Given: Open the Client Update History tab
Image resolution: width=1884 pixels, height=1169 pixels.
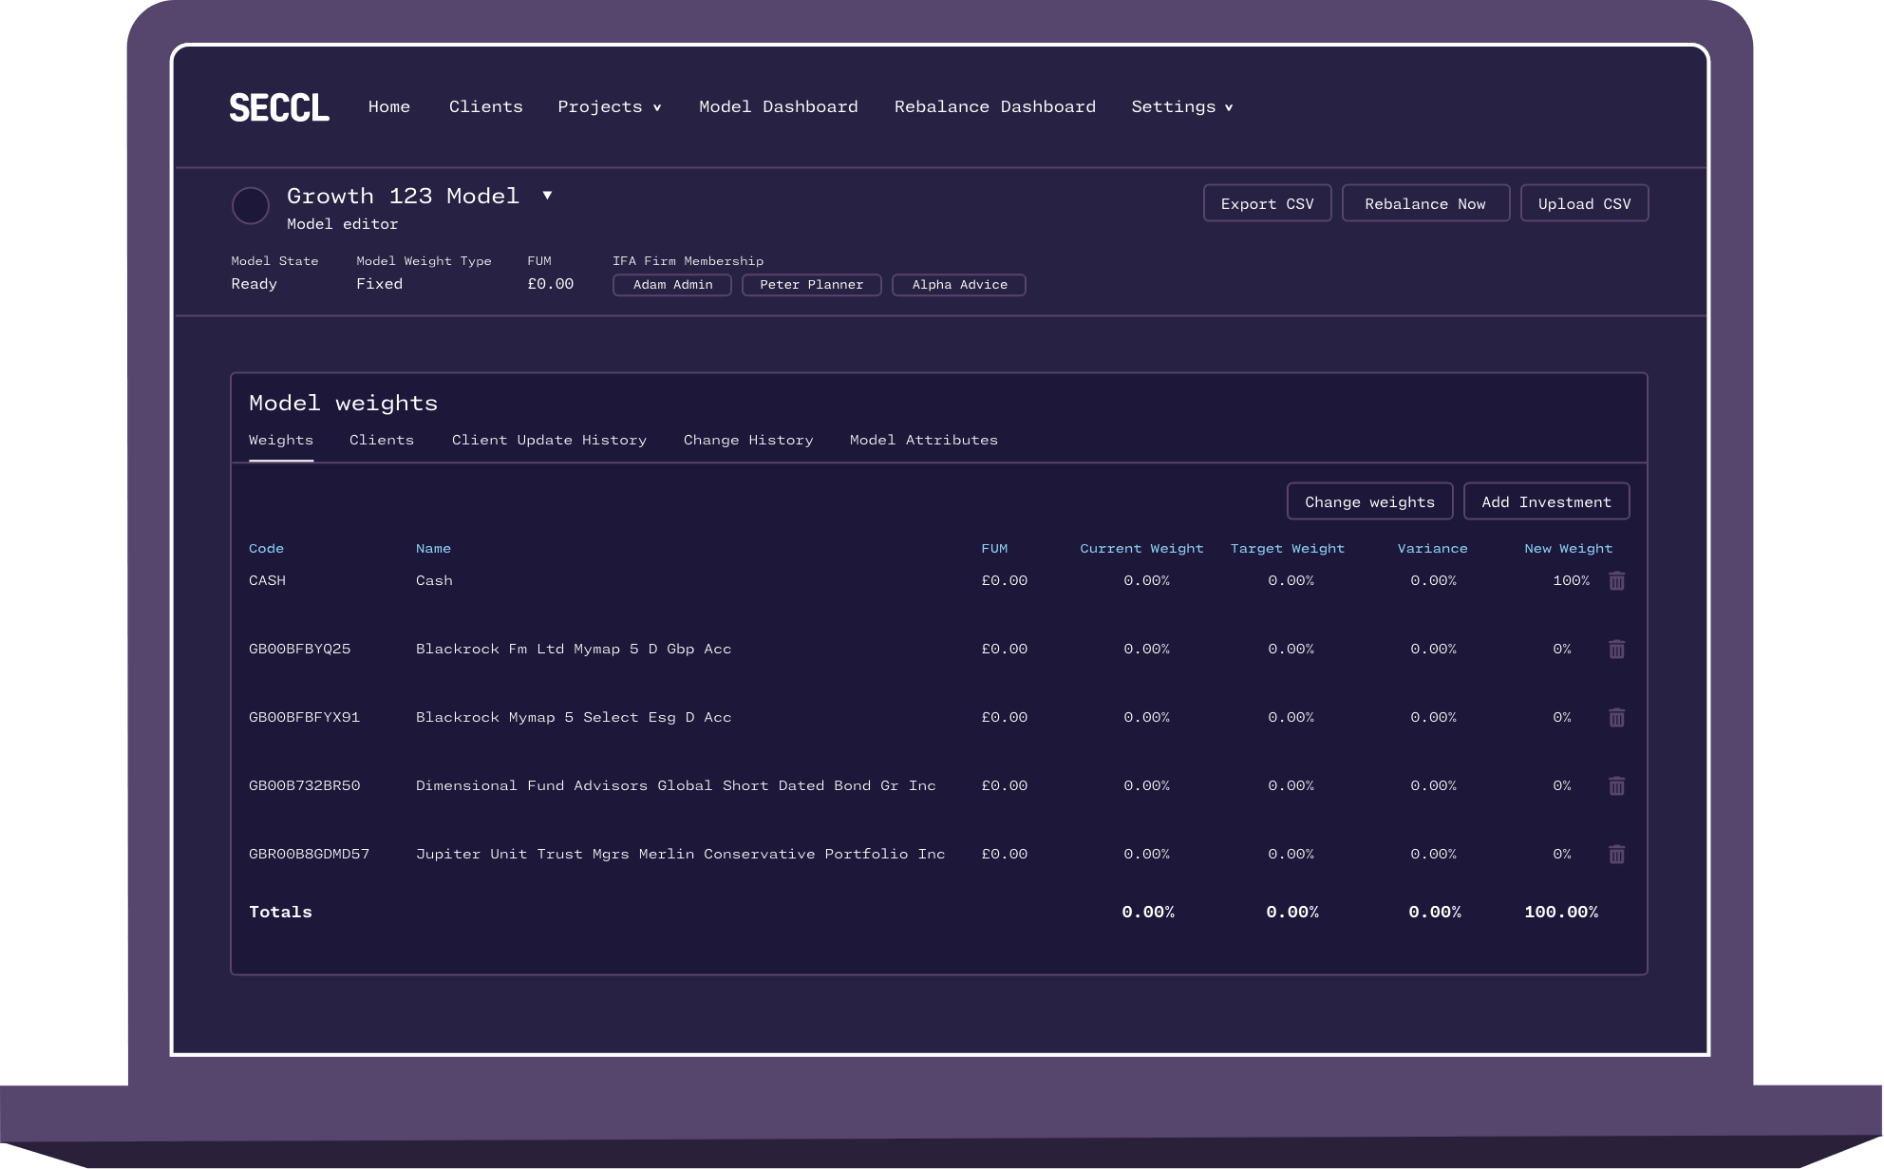Looking at the screenshot, I should point(548,440).
